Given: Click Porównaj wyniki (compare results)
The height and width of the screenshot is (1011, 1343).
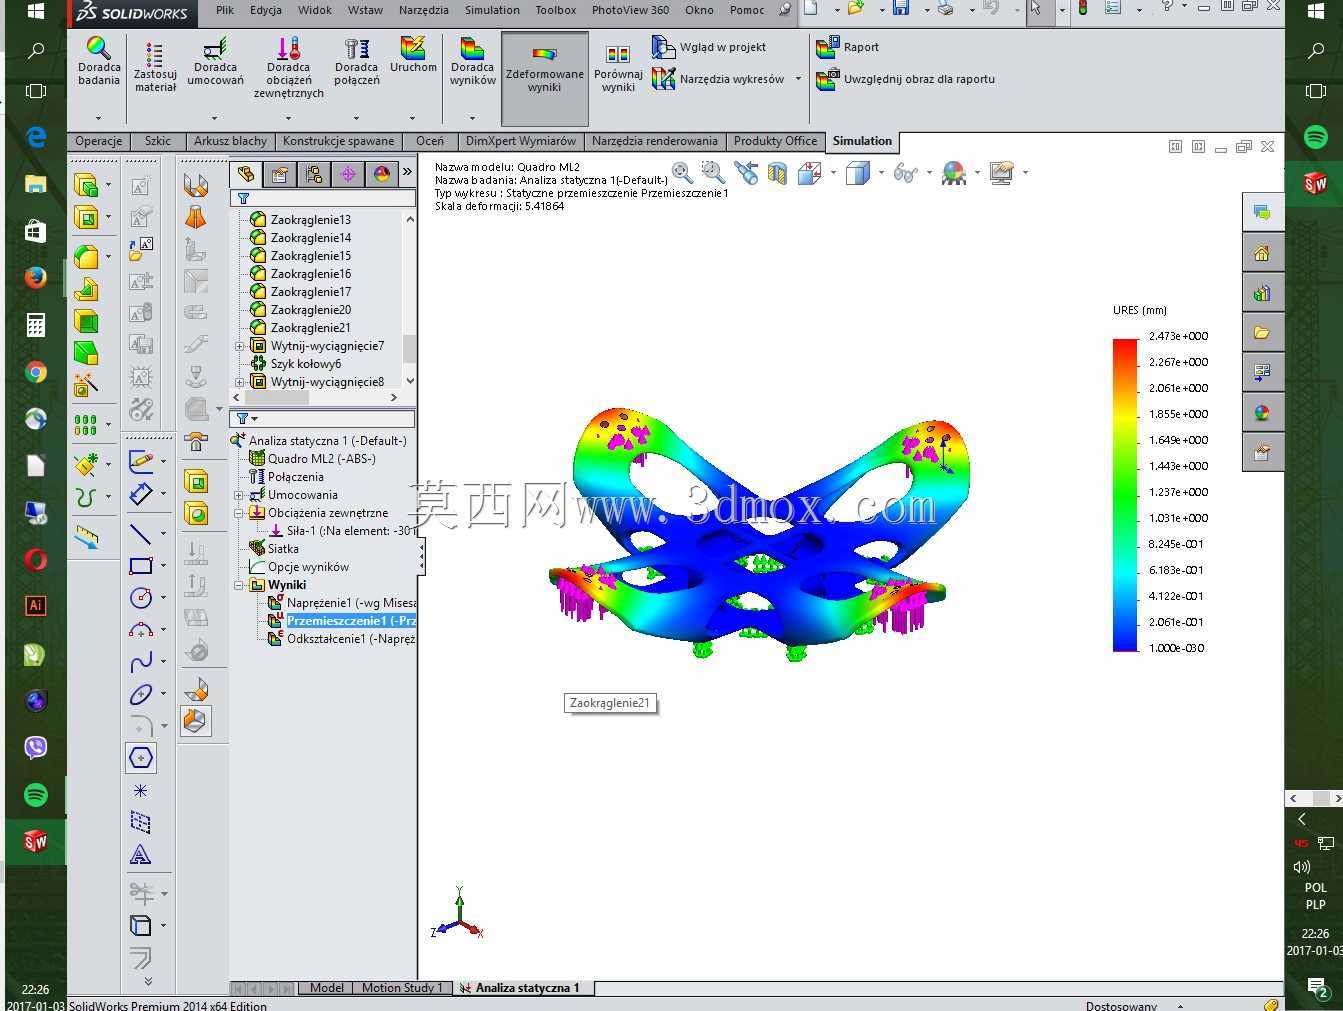Looking at the screenshot, I should coord(618,69).
